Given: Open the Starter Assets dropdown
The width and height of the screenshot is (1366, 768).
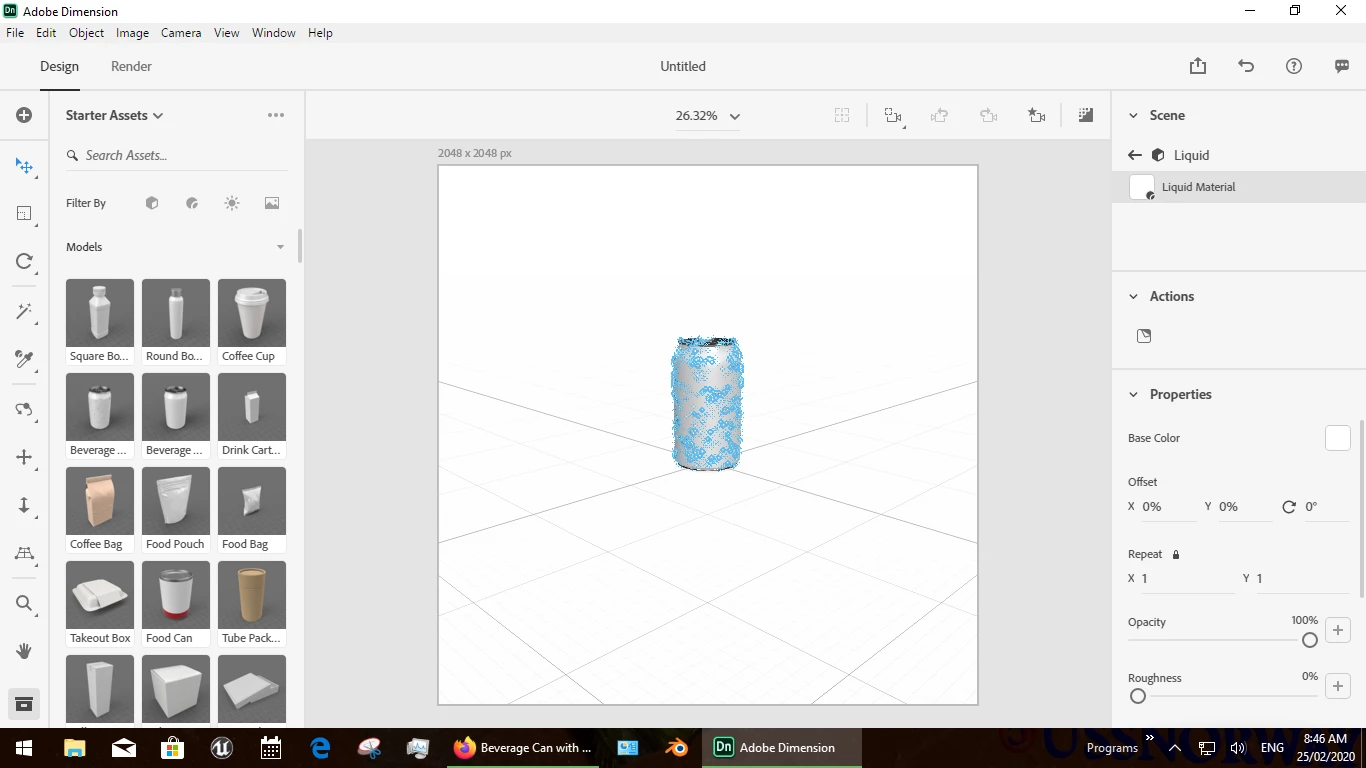Looking at the screenshot, I should pos(114,115).
